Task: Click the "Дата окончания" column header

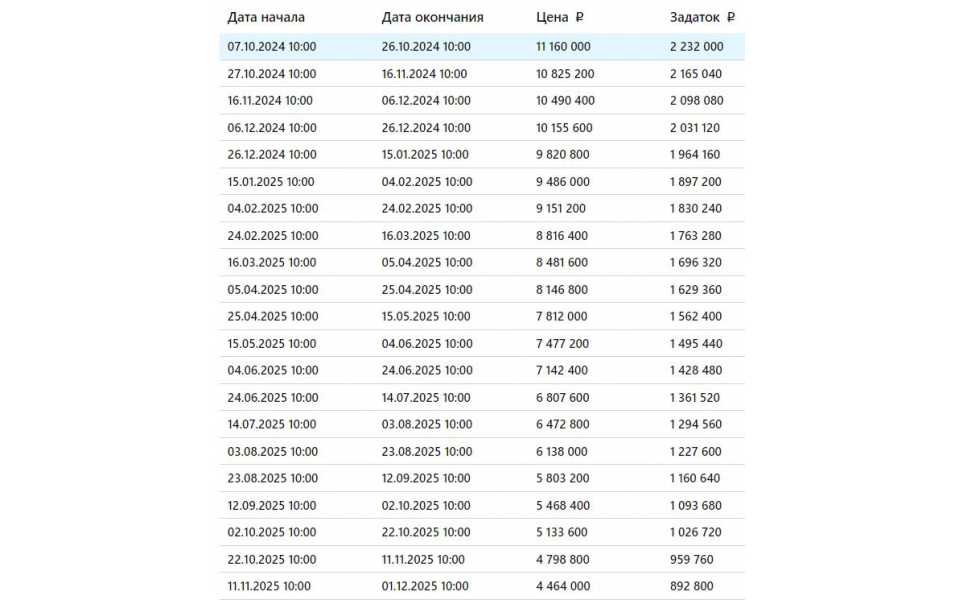Action: 432,17
